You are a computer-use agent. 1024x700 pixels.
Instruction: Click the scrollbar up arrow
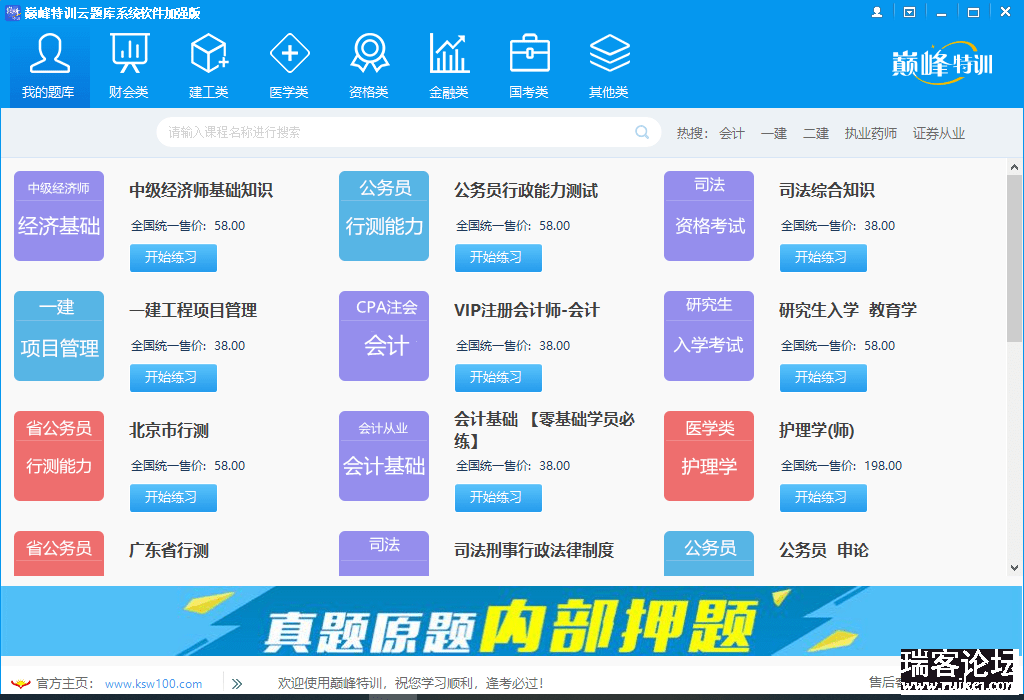[1014, 167]
